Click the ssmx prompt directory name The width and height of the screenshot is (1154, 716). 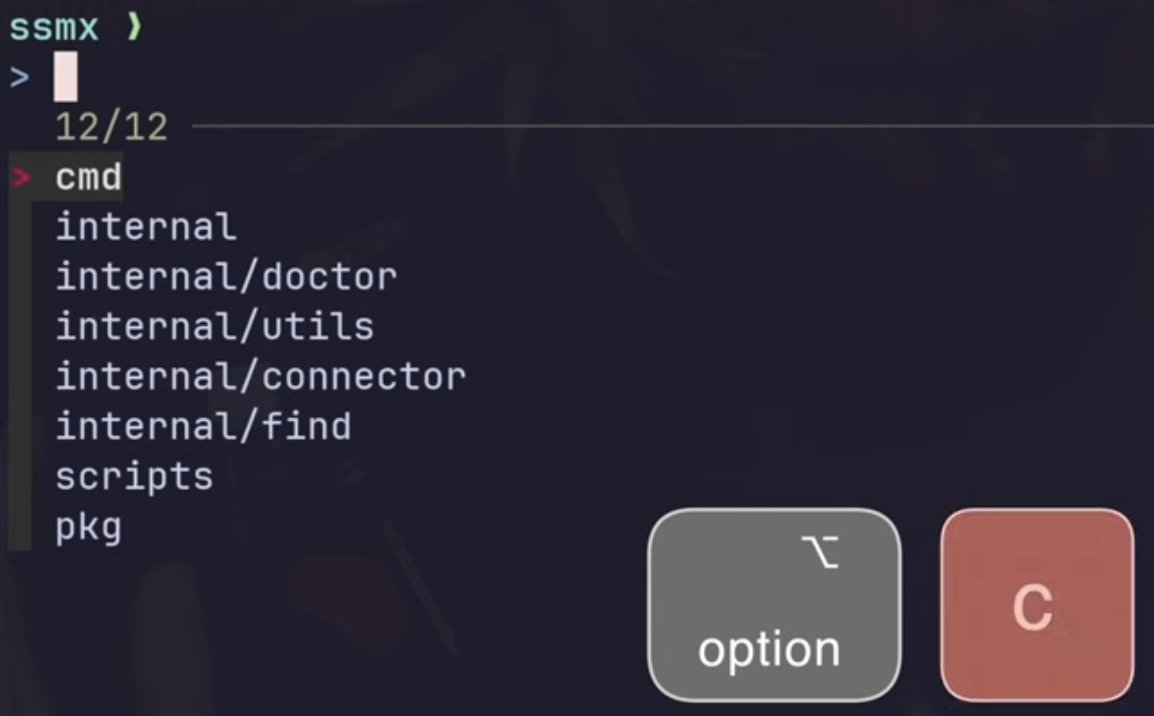point(54,28)
